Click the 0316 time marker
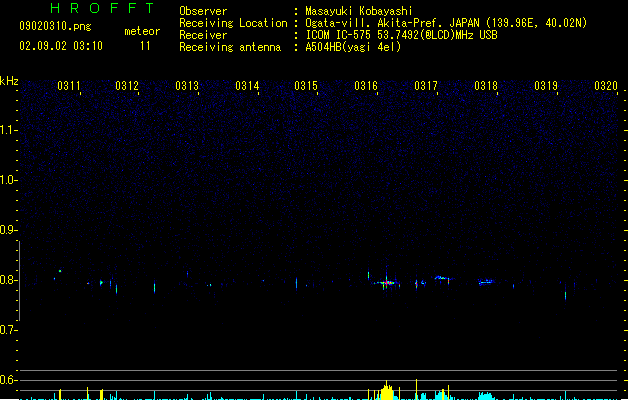 [x=366, y=86]
